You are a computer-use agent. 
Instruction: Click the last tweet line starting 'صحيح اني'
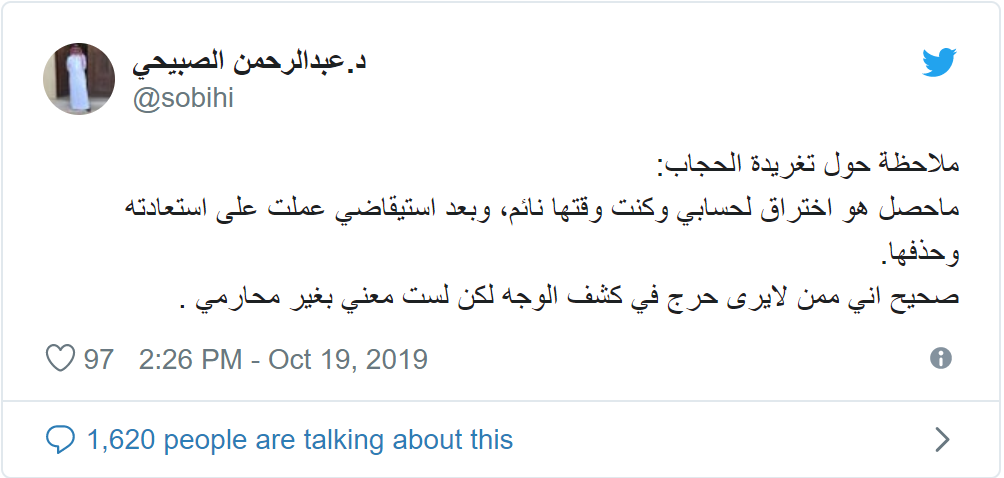pos(569,298)
